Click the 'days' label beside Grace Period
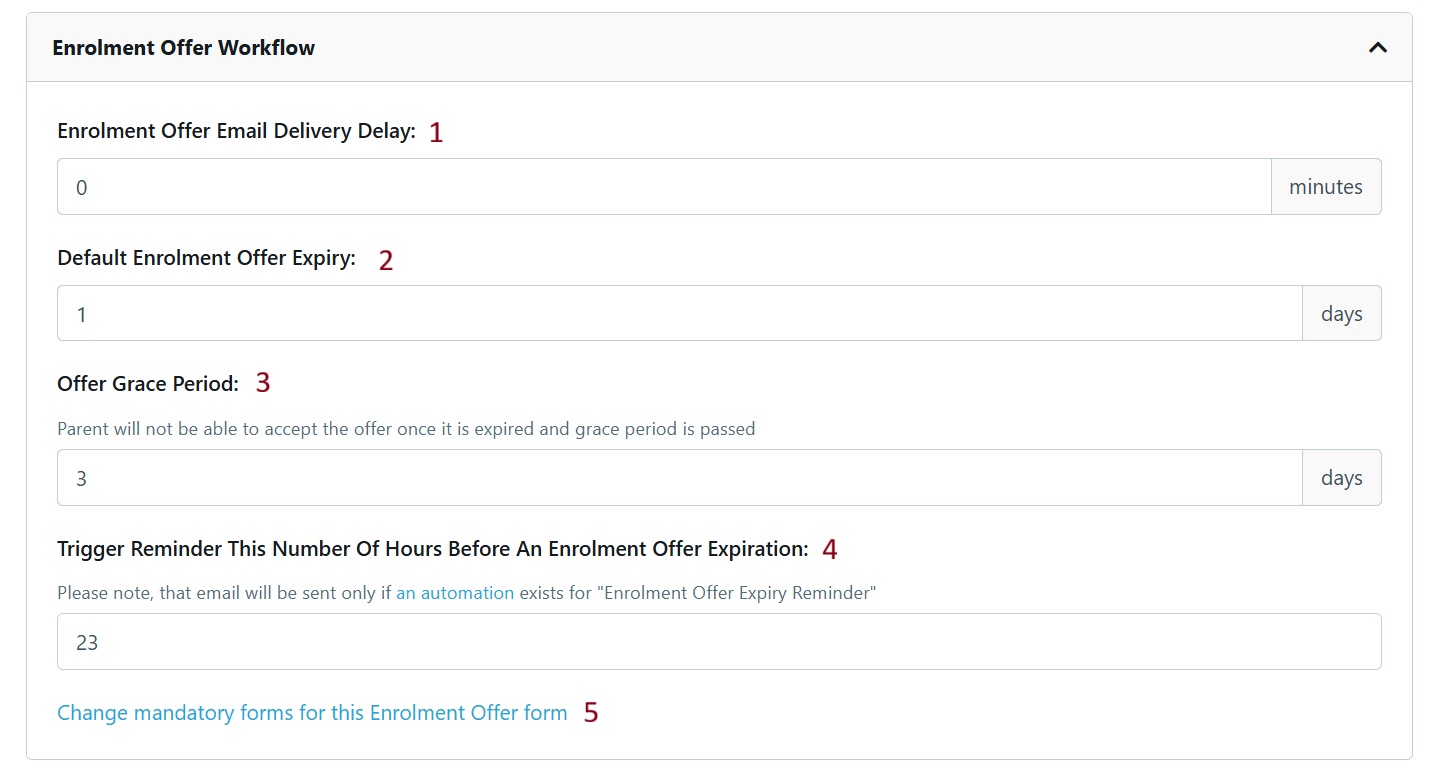This screenshot has width=1438, height=769. point(1341,477)
